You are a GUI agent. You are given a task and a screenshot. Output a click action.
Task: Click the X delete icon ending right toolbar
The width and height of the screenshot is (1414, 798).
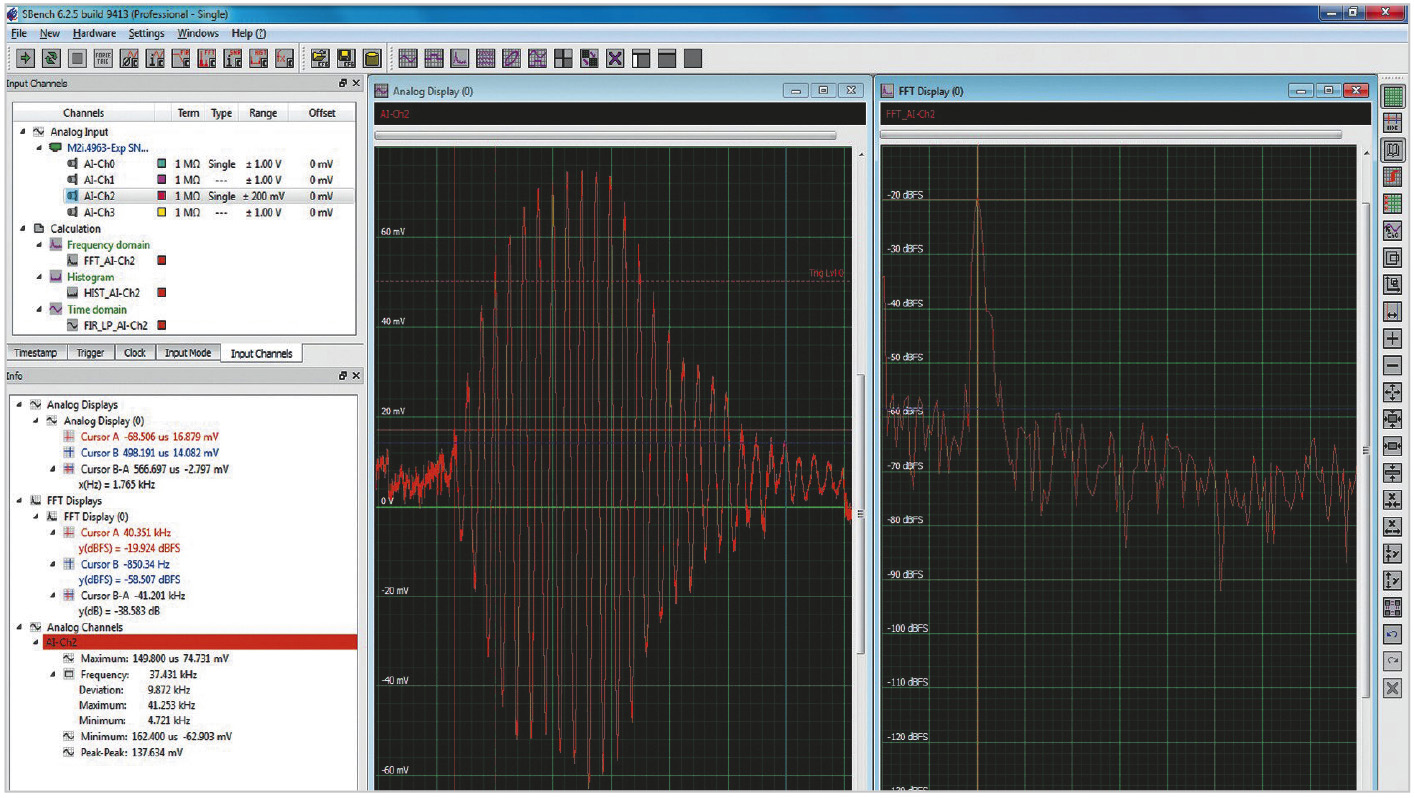click(1392, 688)
